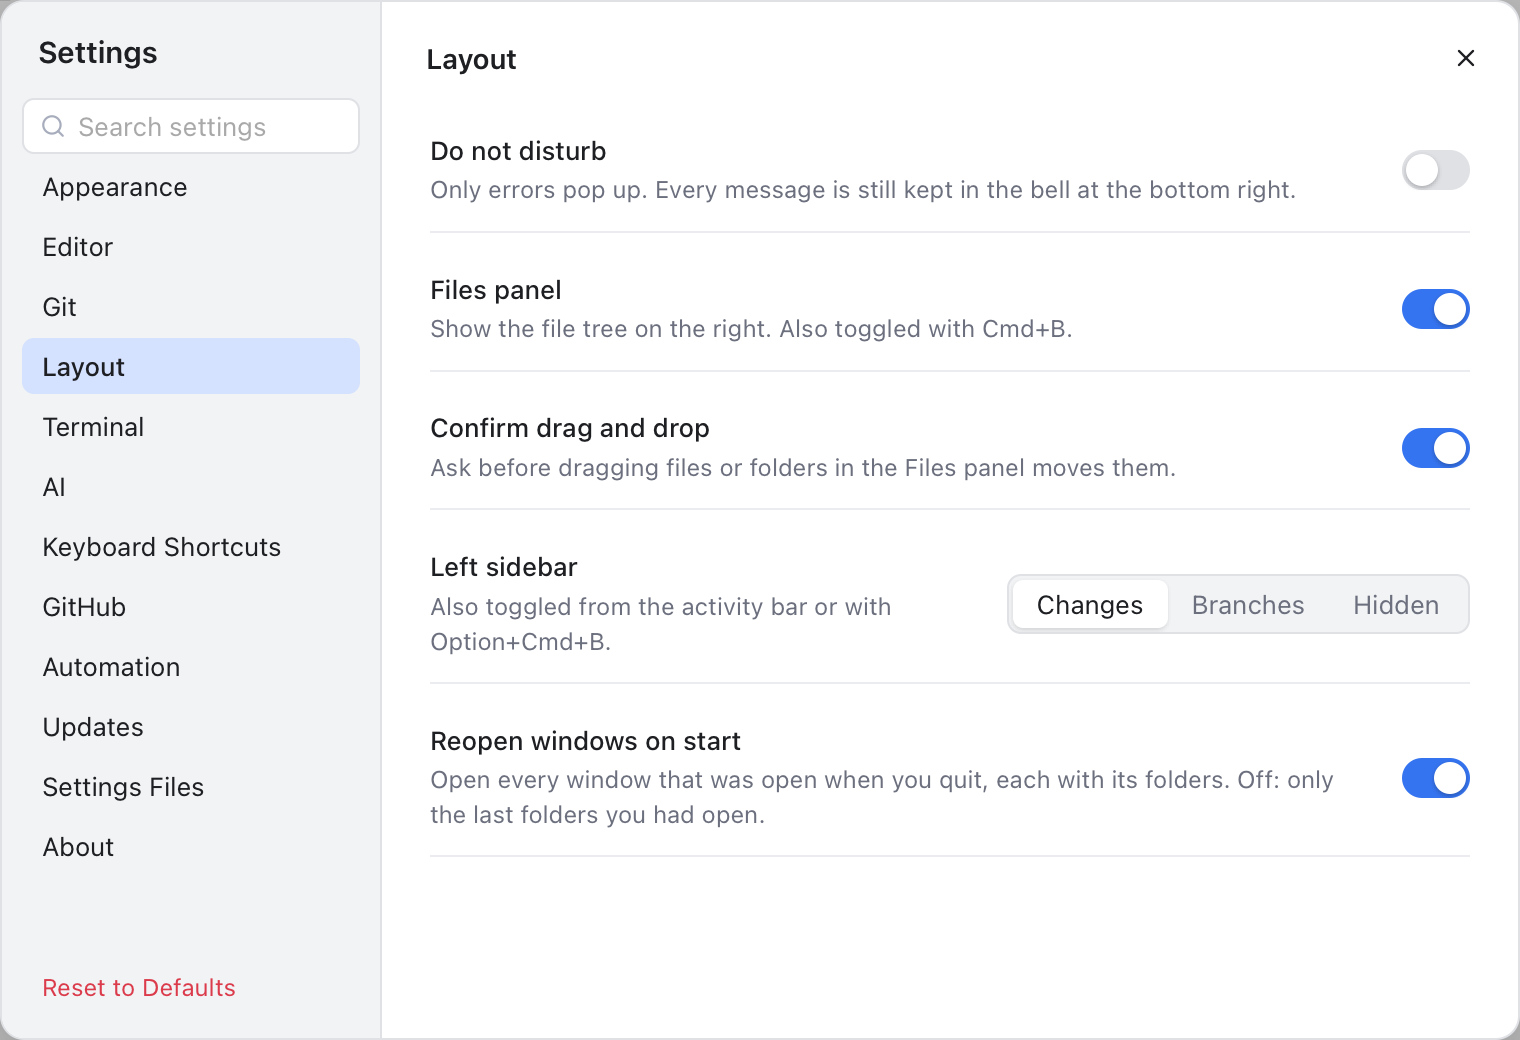The image size is (1520, 1040).
Task: Click the description mentioning Cmd+B file tree
Action: click(x=751, y=329)
